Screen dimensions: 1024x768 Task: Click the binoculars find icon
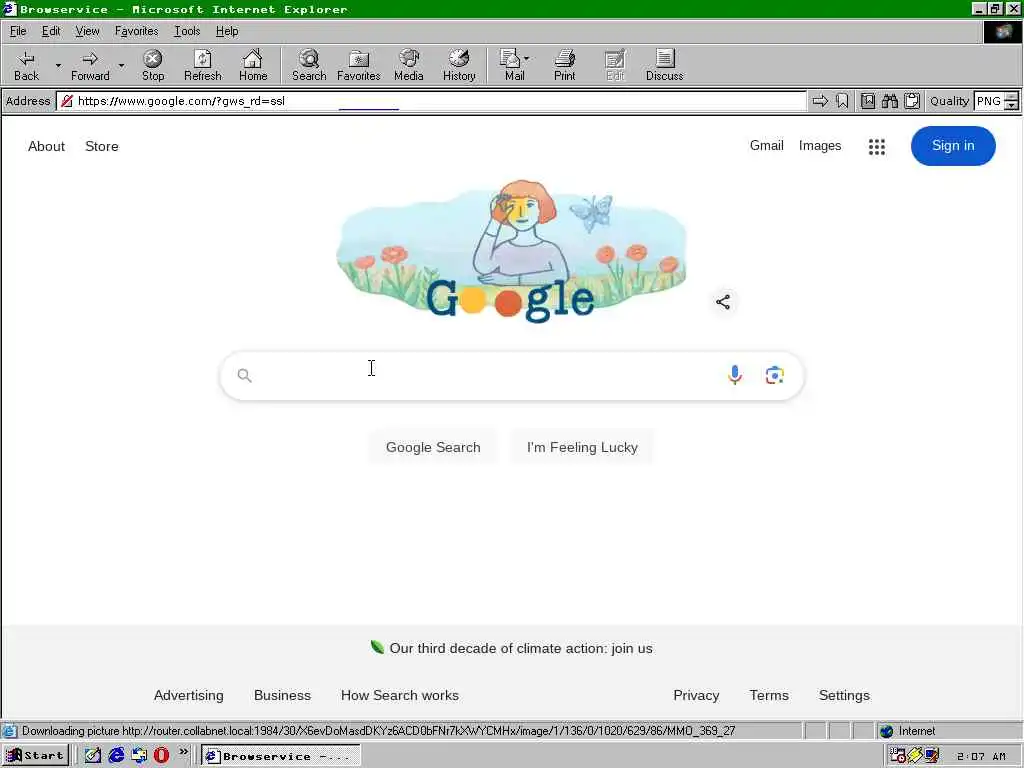pyautogui.click(x=889, y=101)
